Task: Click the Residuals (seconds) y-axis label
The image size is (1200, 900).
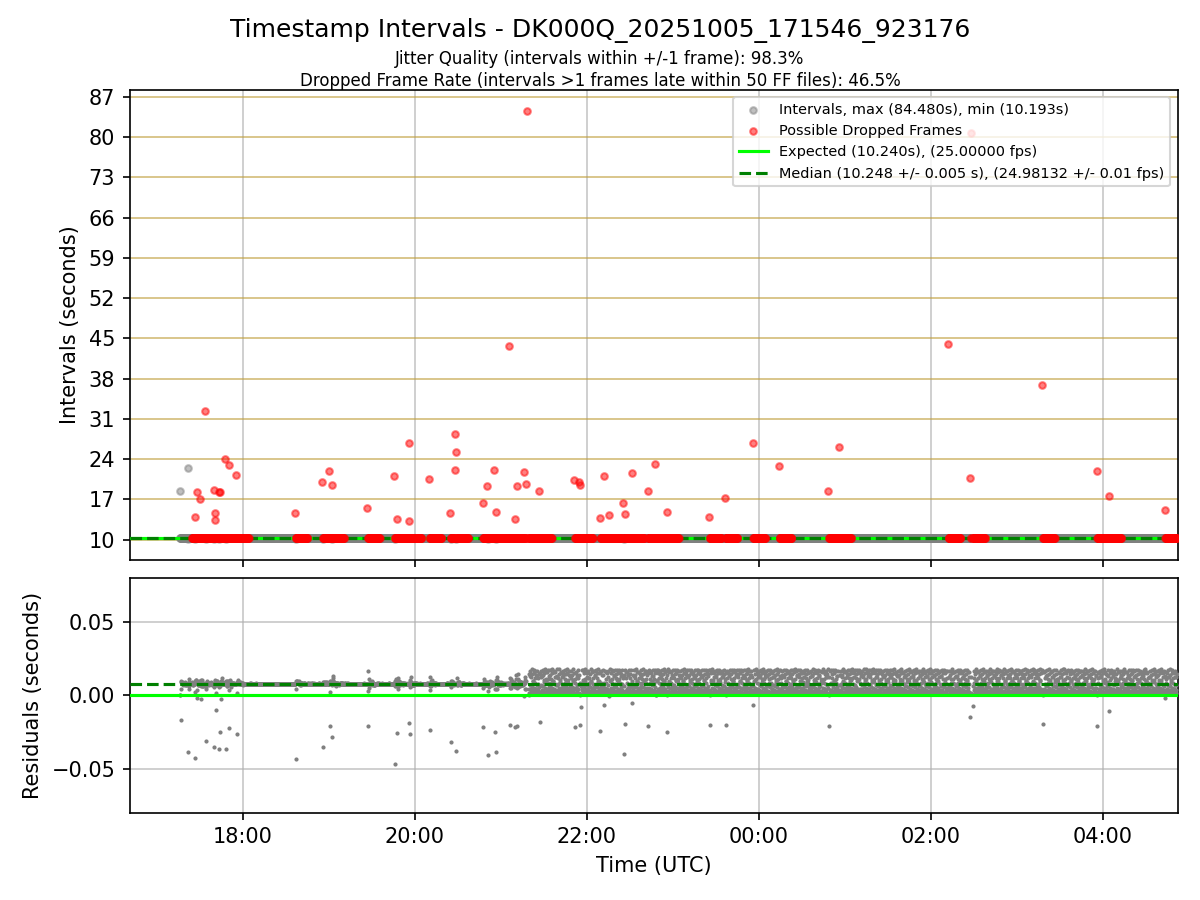Action: 32,696
